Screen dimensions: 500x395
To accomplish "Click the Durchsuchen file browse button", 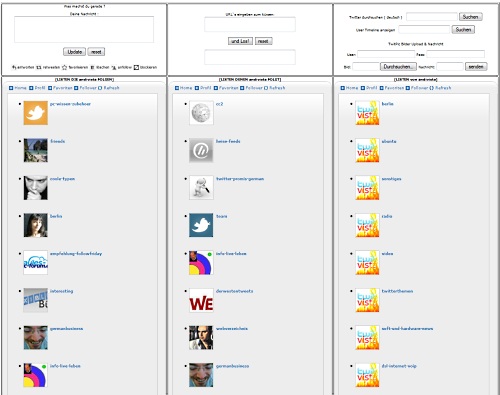I will tap(398, 67).
